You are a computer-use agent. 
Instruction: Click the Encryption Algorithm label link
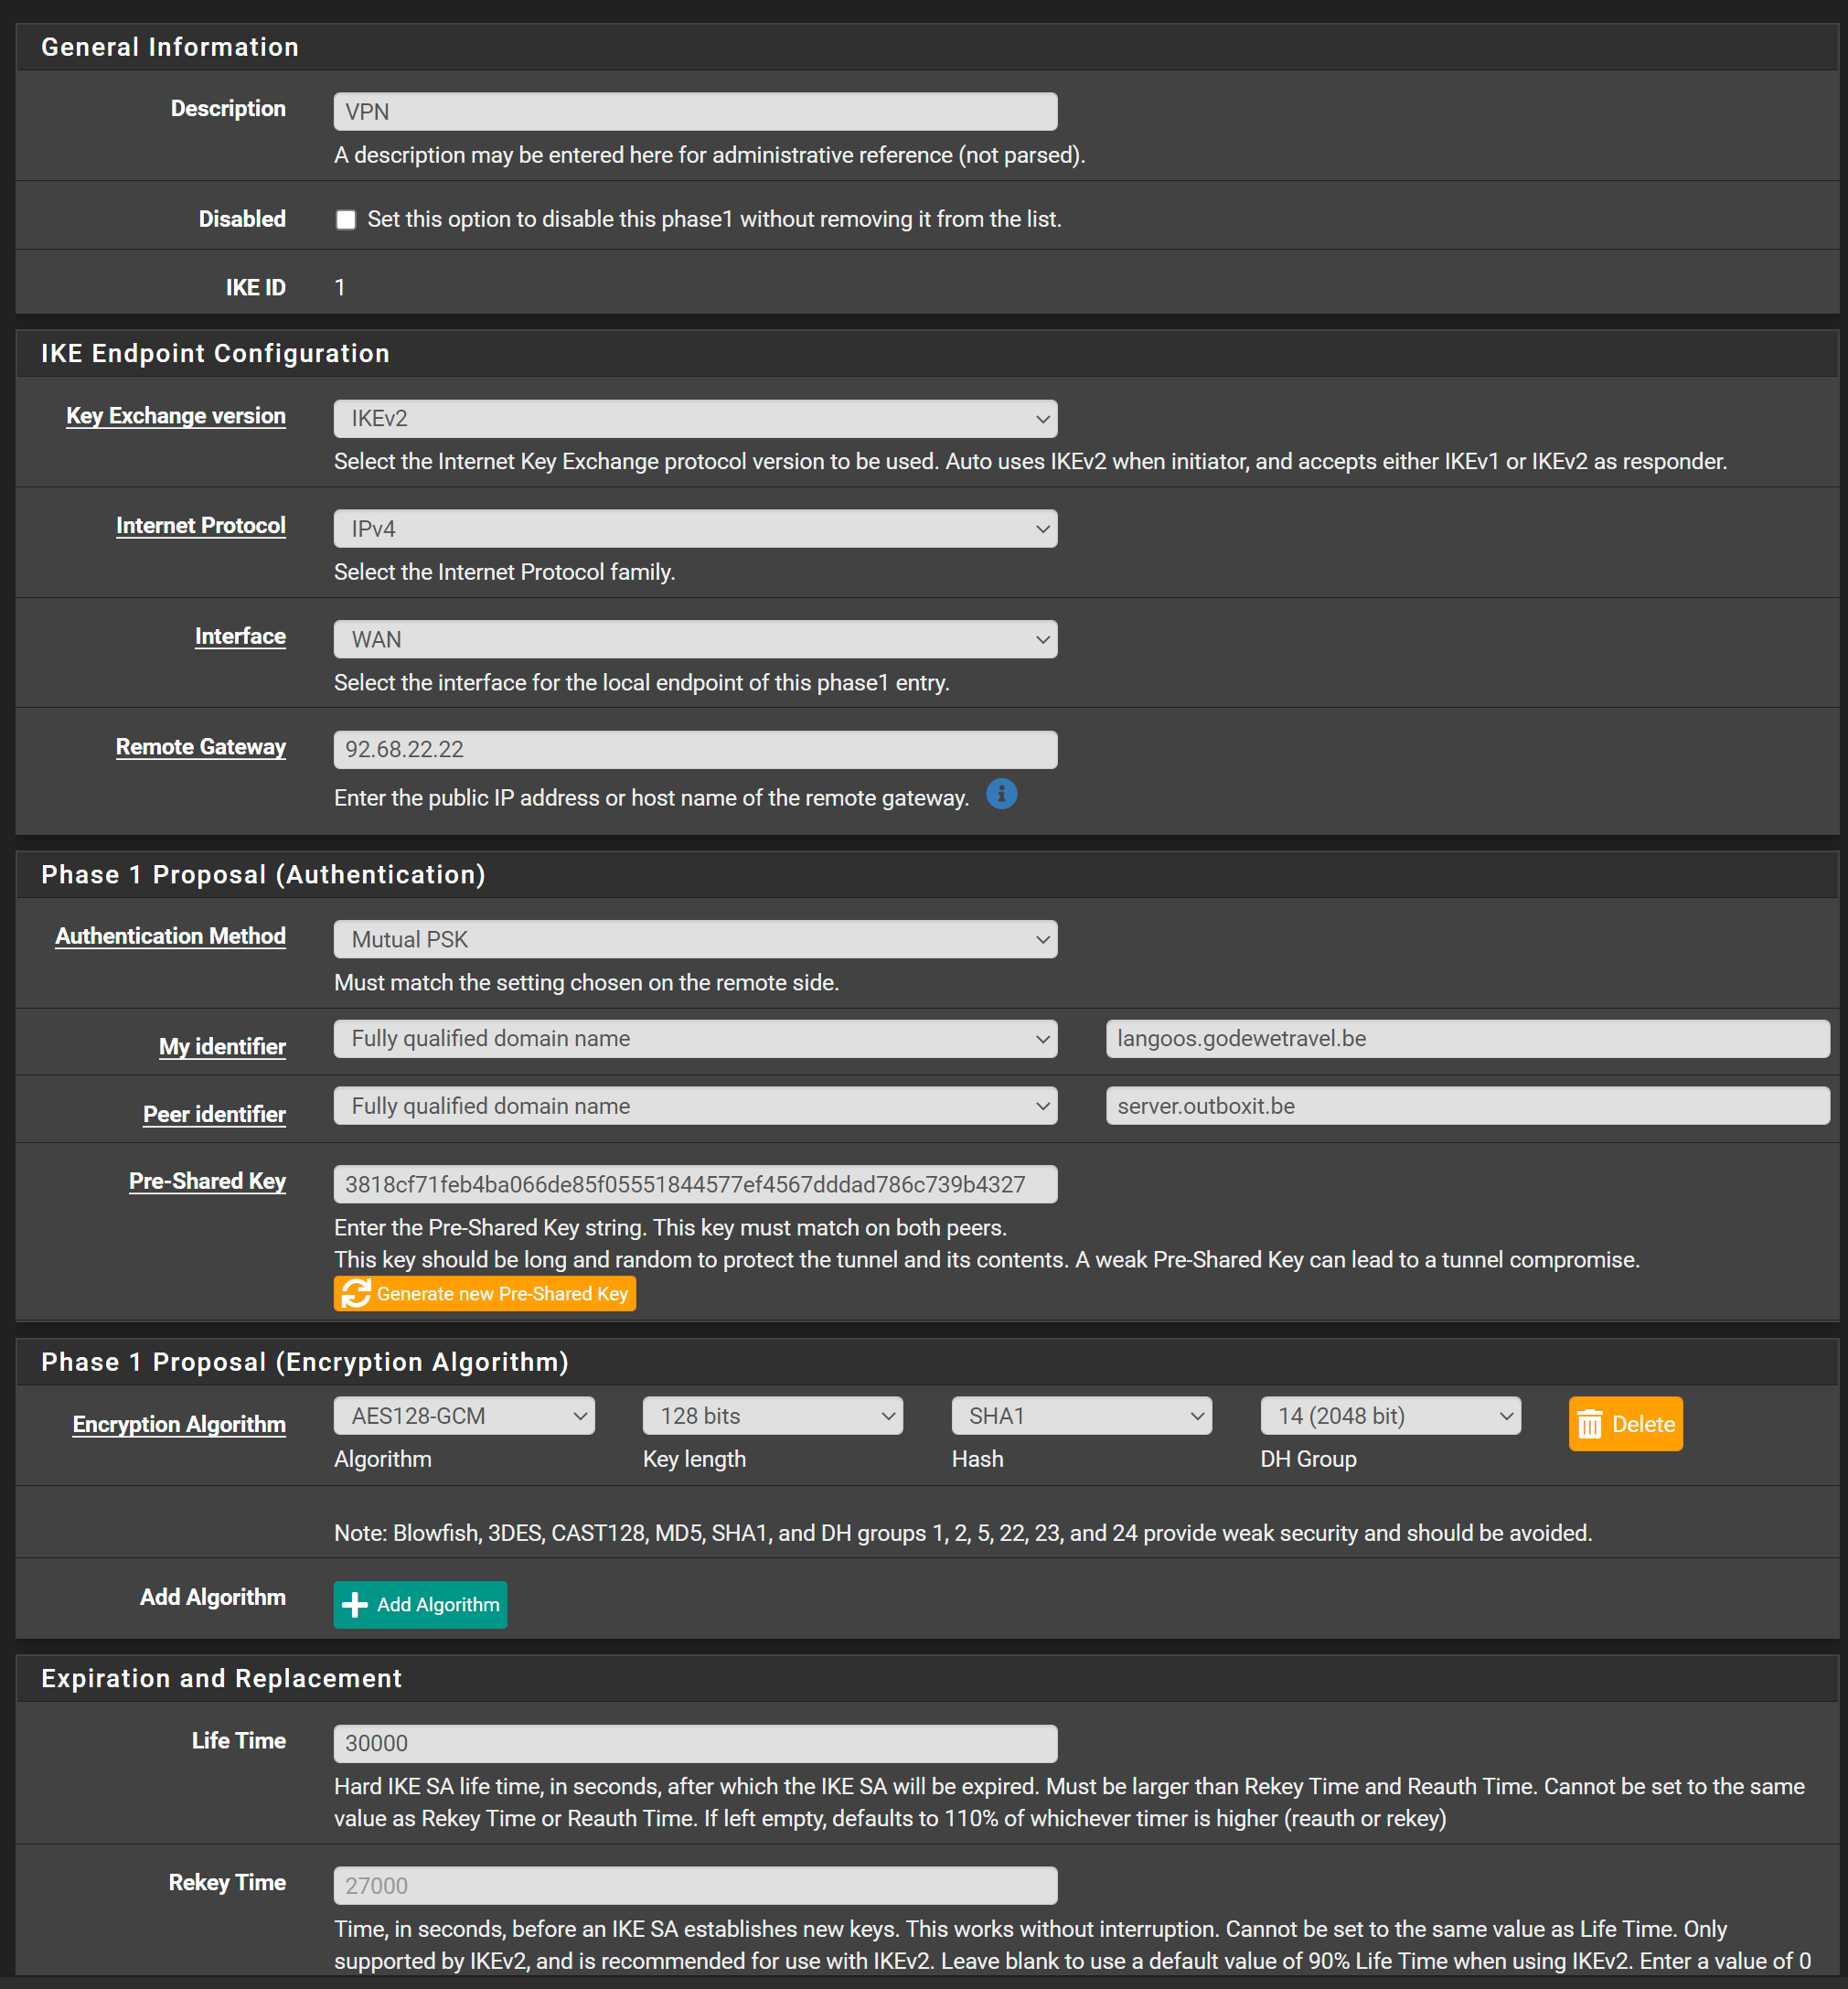coord(179,1424)
